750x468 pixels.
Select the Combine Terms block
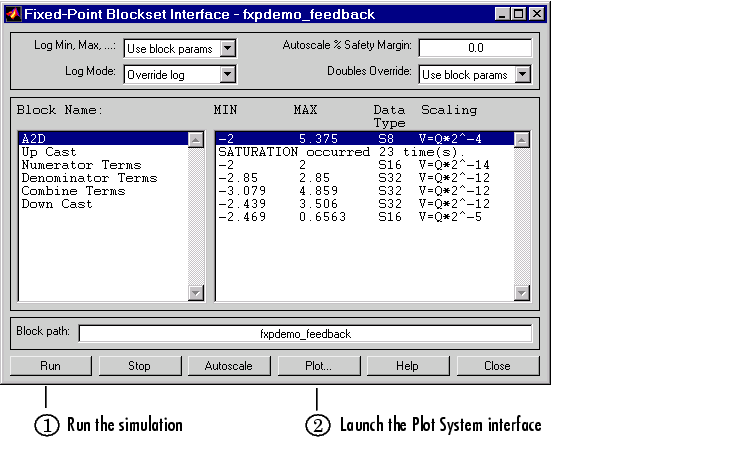tap(103, 191)
